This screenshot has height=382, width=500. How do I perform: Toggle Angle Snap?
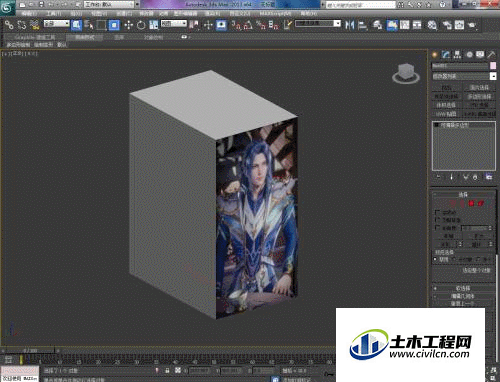(248, 25)
